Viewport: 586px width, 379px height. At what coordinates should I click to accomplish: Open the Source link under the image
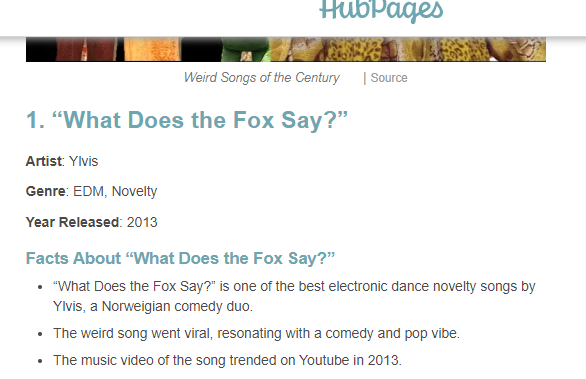(x=389, y=78)
